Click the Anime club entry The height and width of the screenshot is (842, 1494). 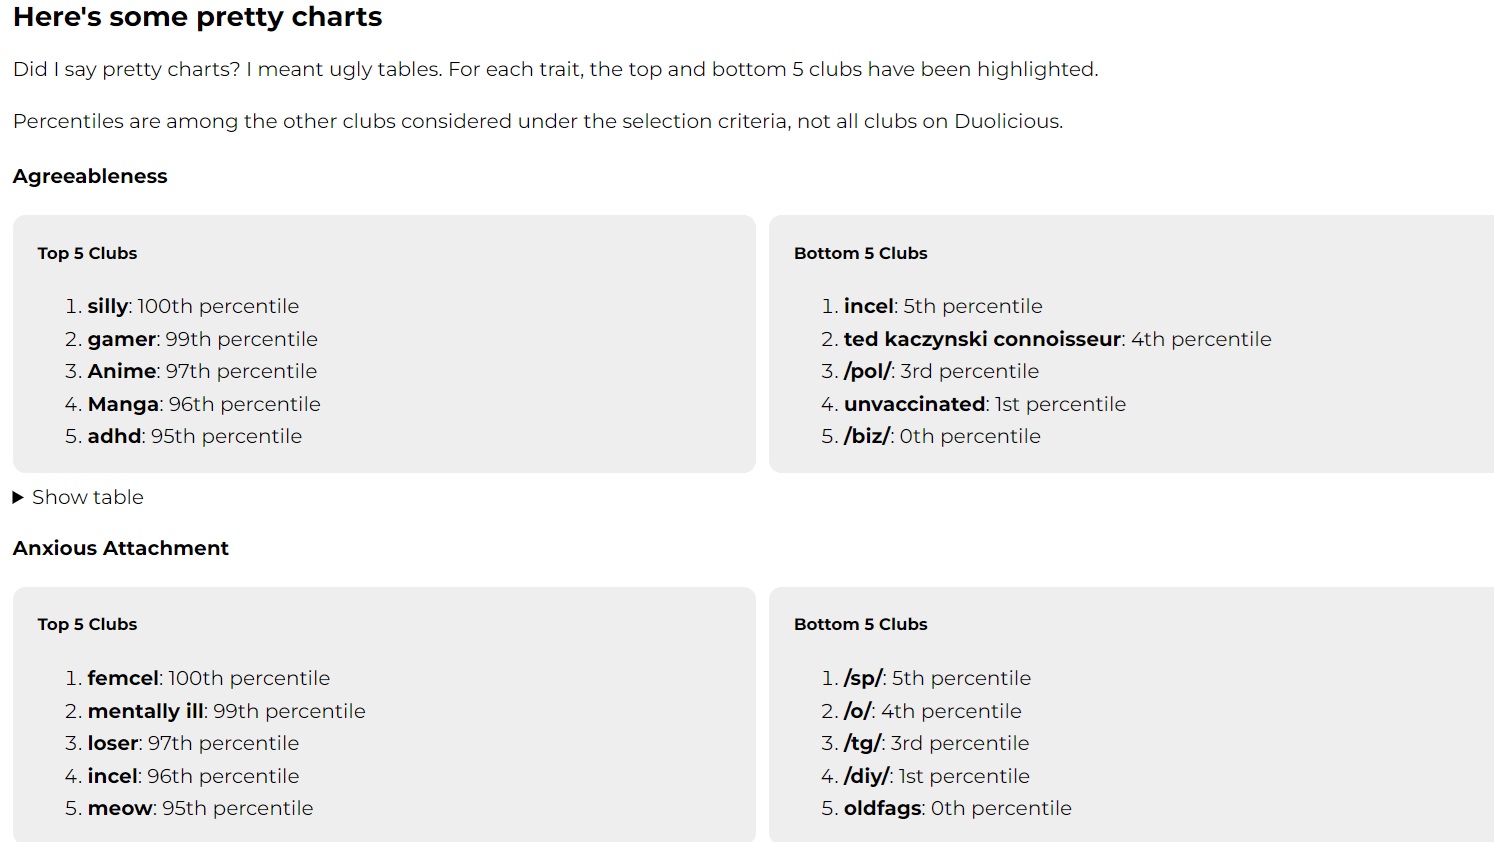122,371
